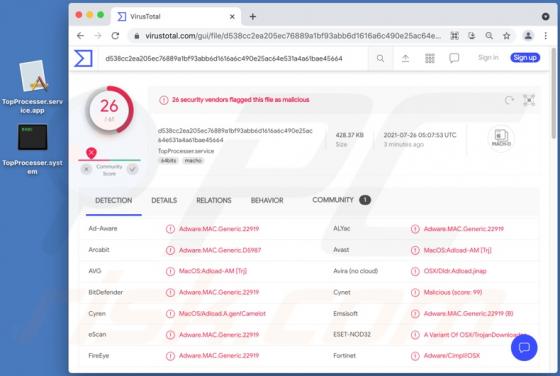This screenshot has height=376, width=560.
Task: Click the VirusTotal logo icon
Action: coord(83,58)
